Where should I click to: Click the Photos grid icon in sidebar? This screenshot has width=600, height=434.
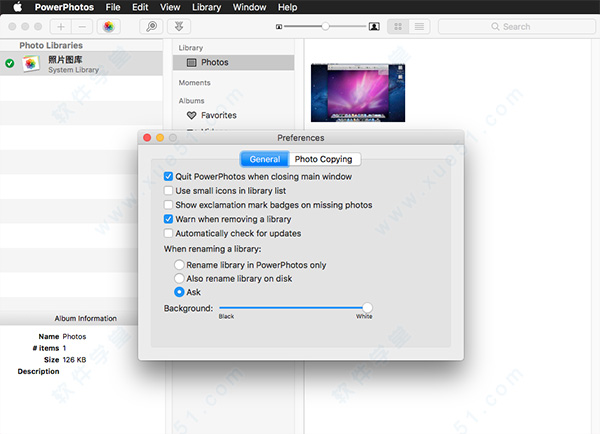191,62
